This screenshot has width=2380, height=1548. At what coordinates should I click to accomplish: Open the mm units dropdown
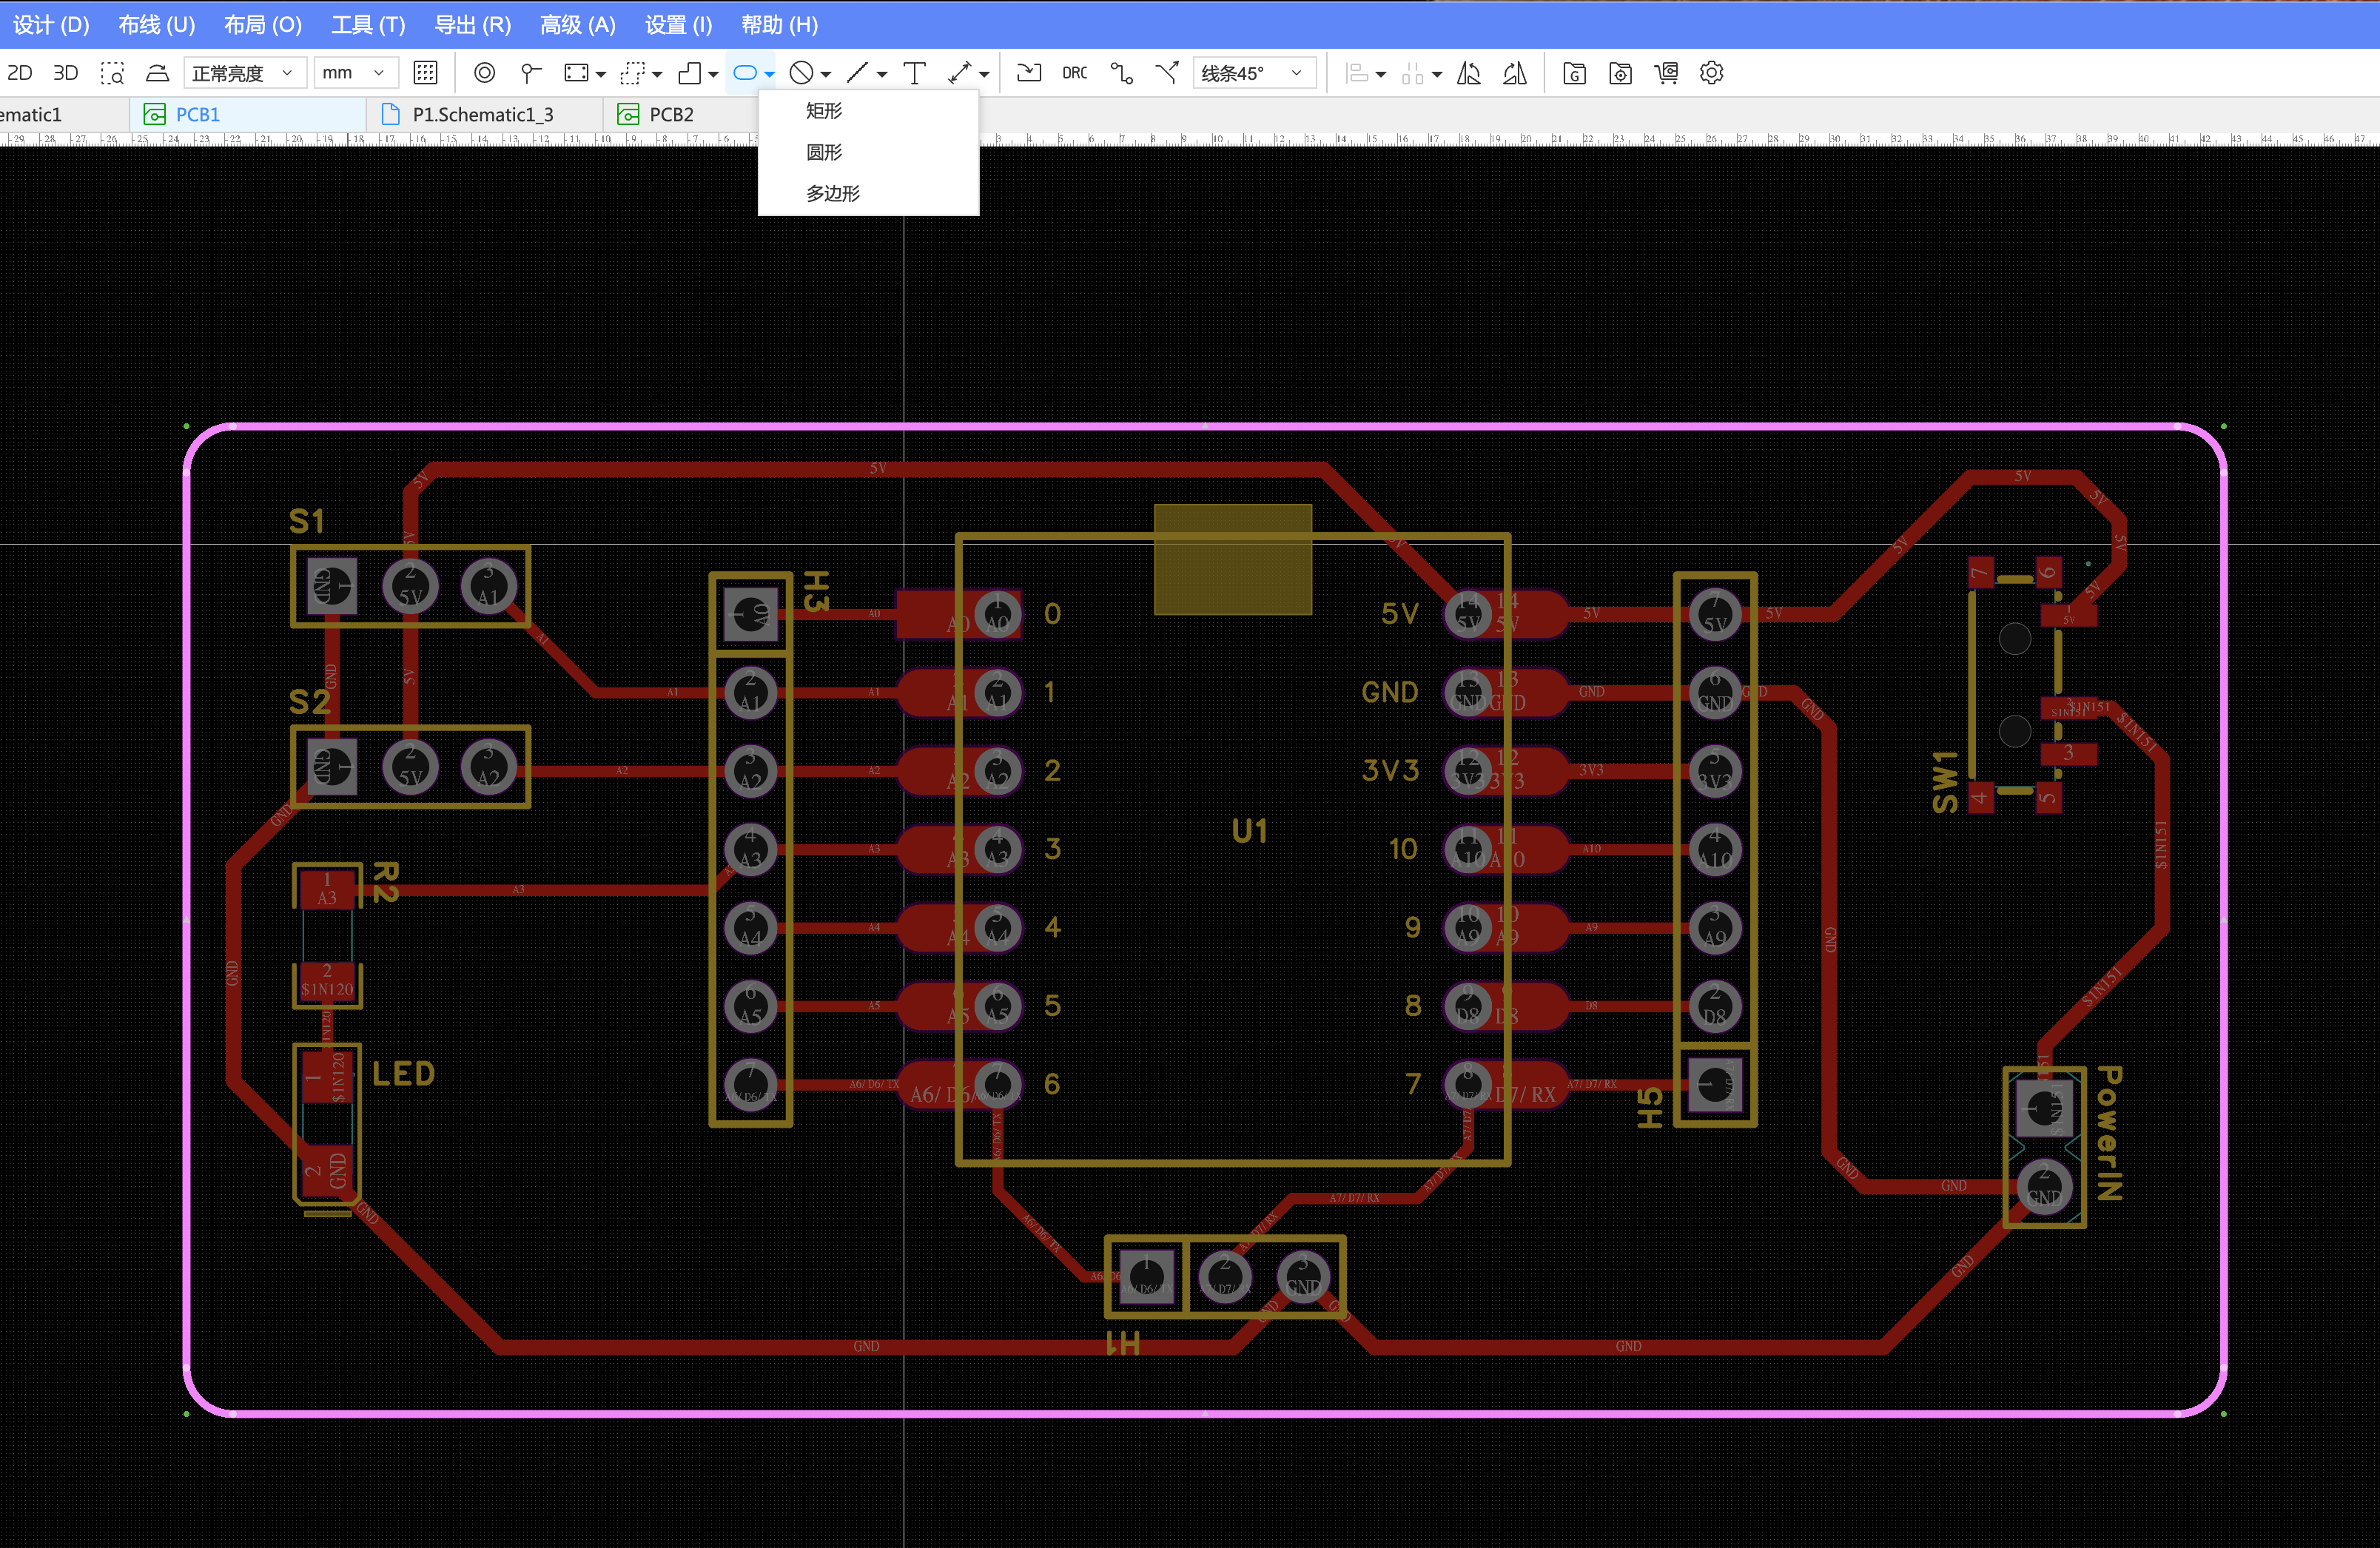click(355, 73)
